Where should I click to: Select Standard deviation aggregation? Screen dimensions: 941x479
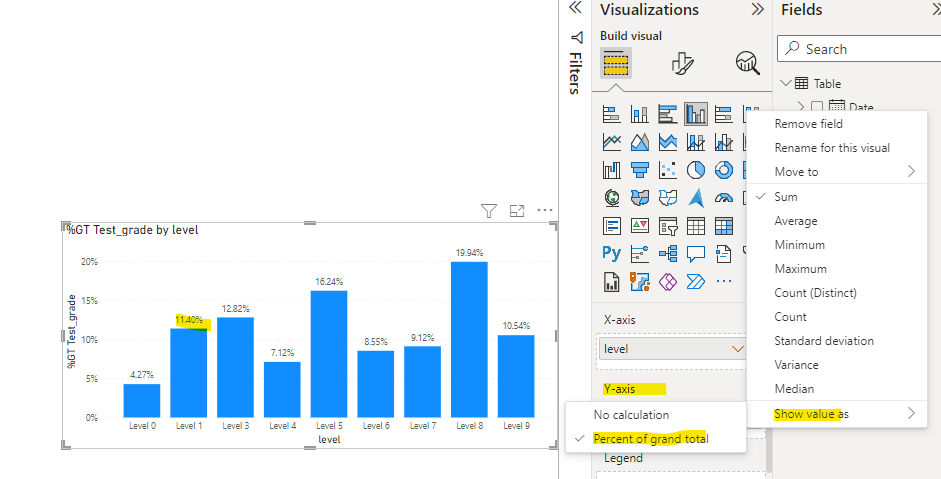click(x=836, y=341)
